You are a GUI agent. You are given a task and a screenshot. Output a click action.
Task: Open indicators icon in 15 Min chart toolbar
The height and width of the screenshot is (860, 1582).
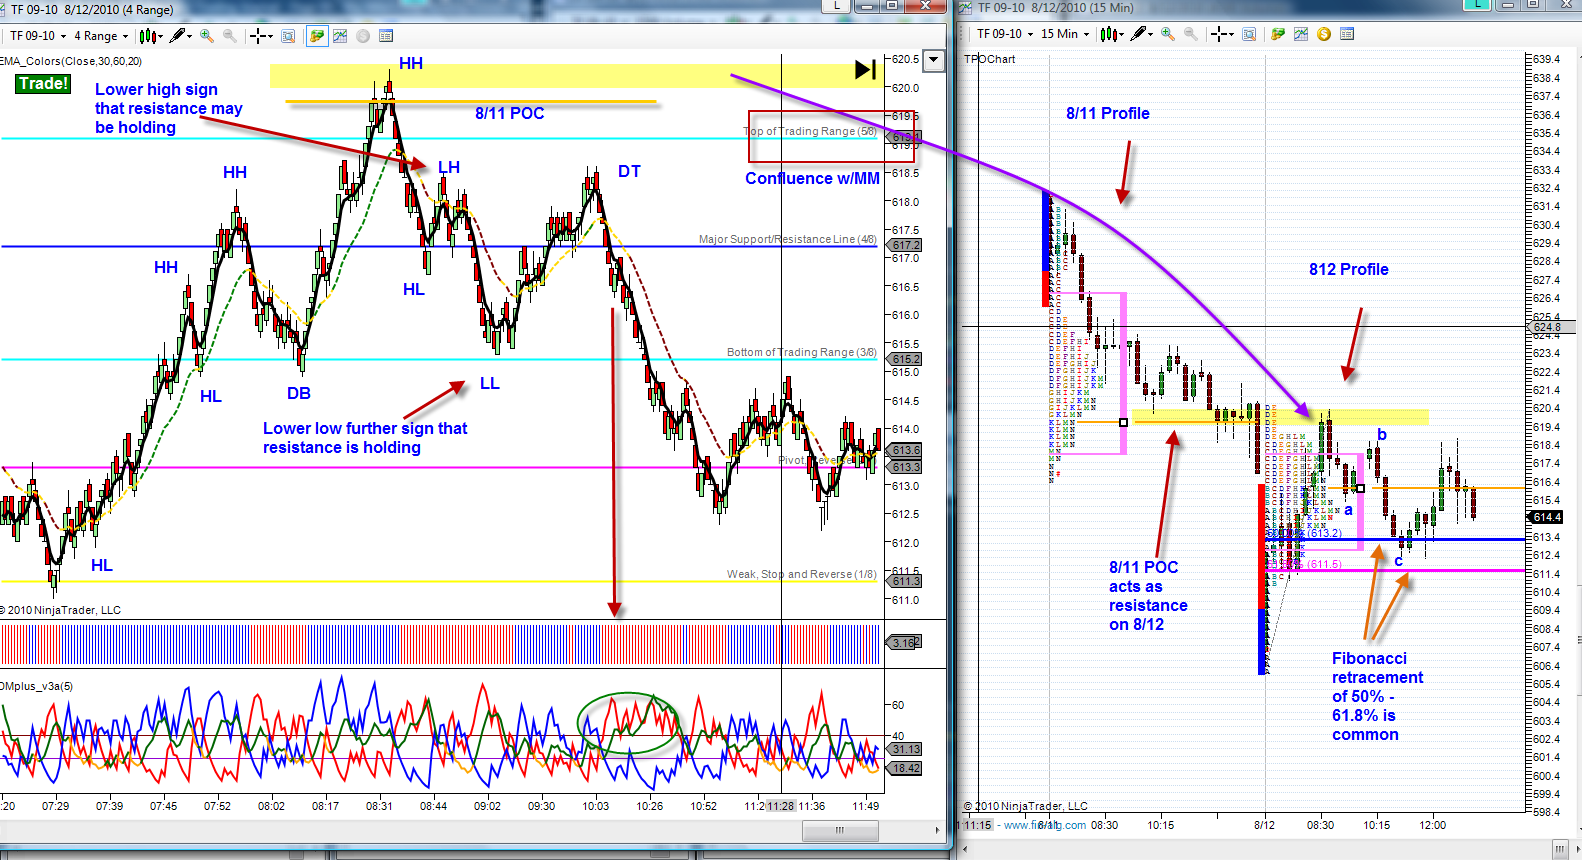tap(1301, 34)
